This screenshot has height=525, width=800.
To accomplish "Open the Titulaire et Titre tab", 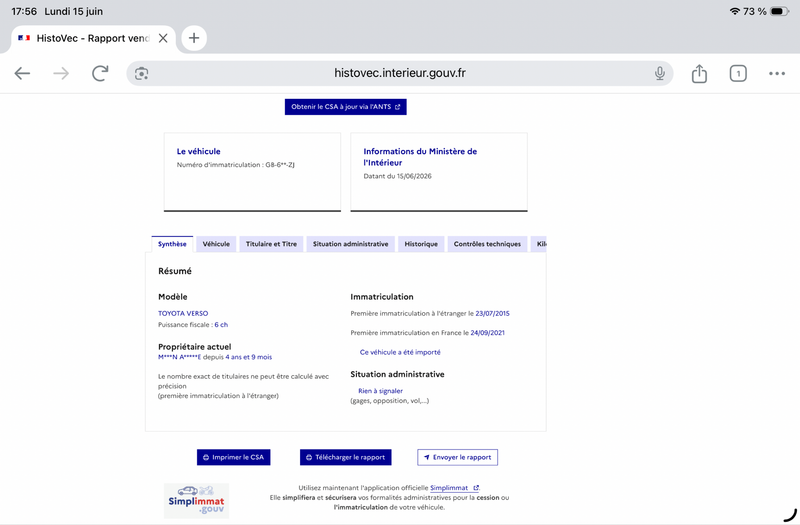I will [271, 244].
